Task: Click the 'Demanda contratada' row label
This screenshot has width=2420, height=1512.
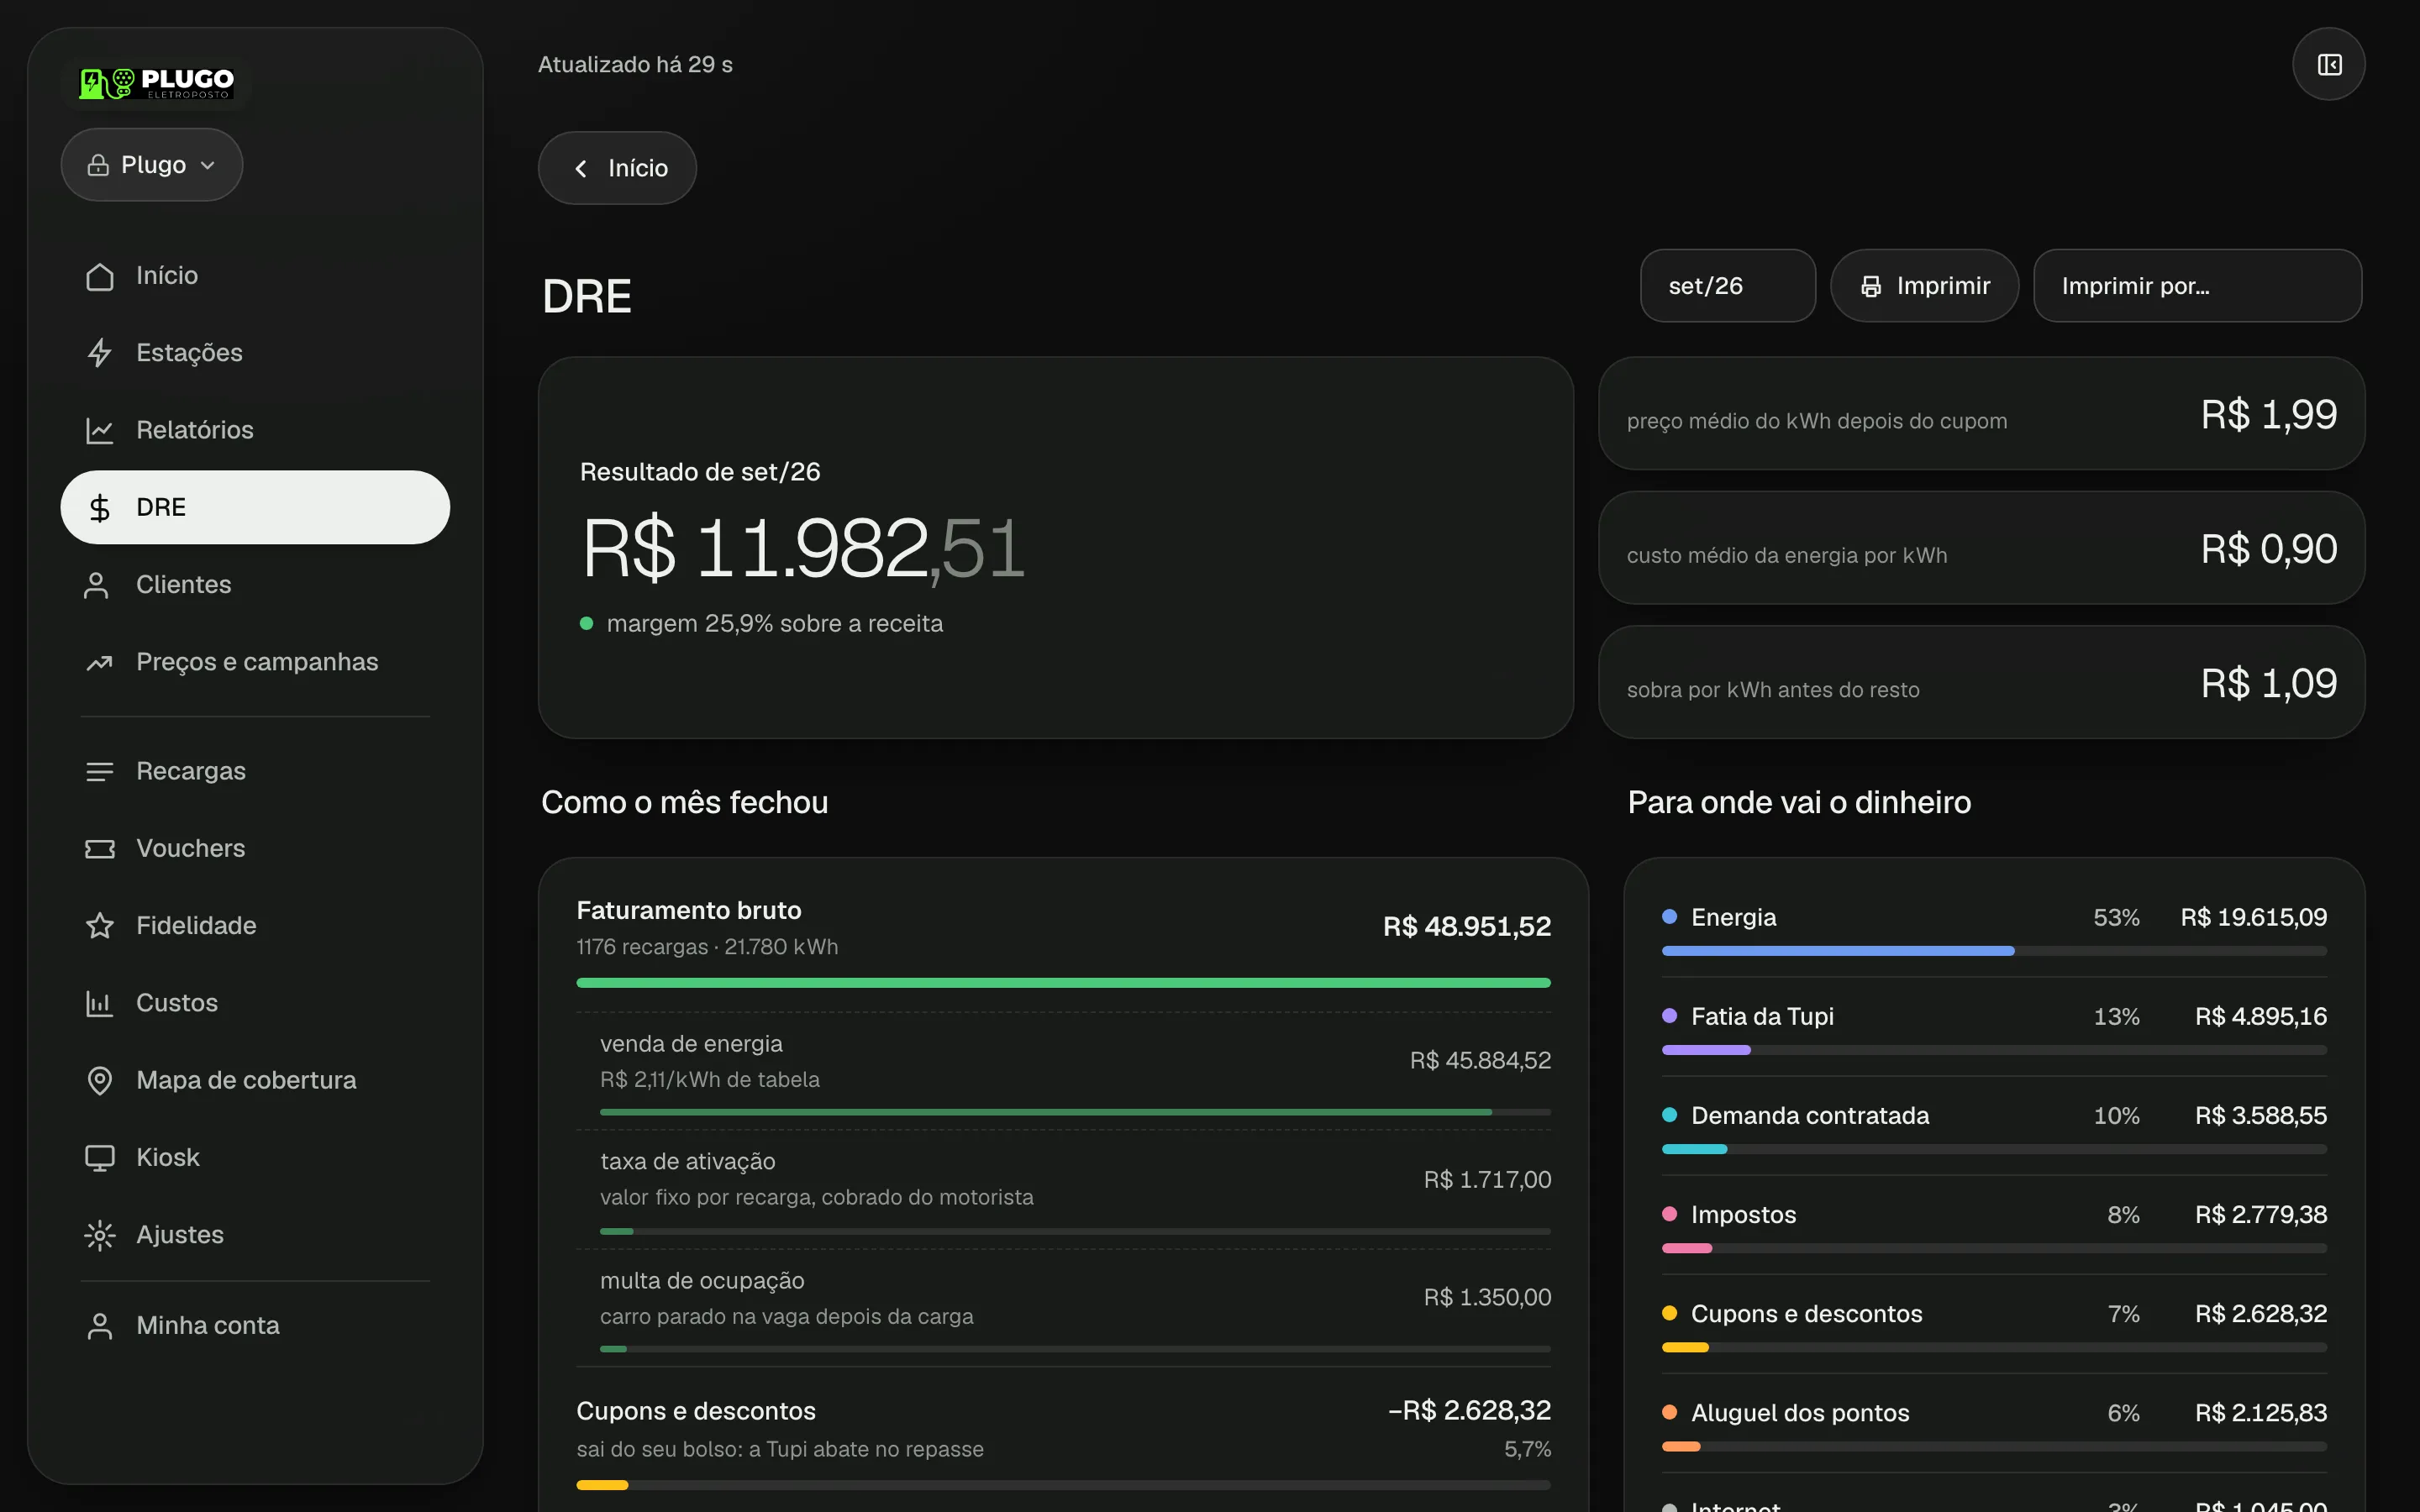Action: (1809, 1116)
